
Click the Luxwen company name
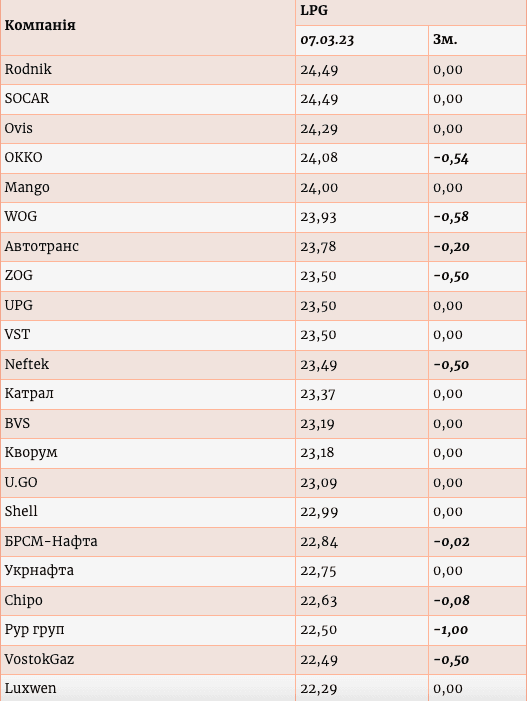(30, 688)
